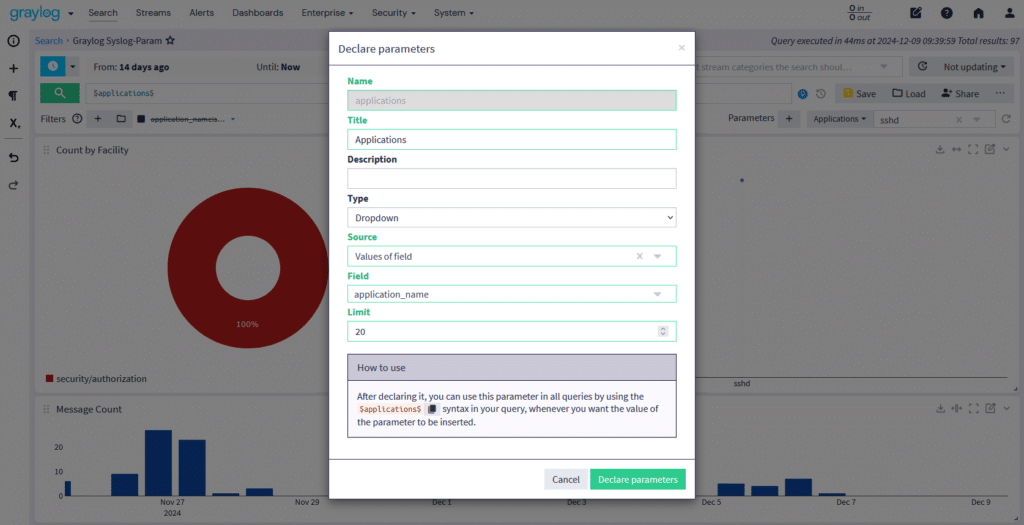Click the green search magnifier button
This screenshot has height=525, width=1024.
coord(60,93)
